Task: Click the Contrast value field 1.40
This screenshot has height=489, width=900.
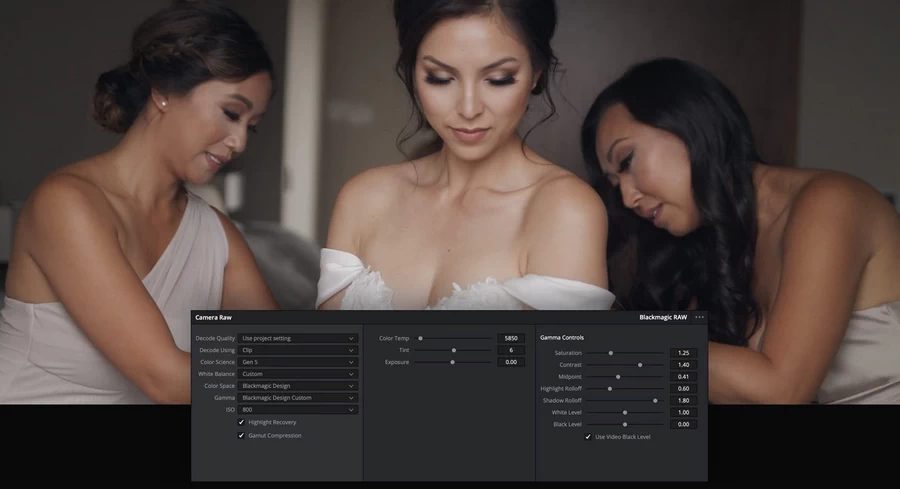Action: [683, 365]
